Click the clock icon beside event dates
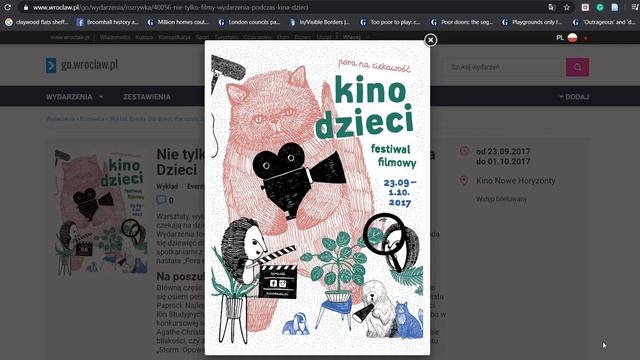Image resolution: width=640 pixels, height=360 pixels. [464, 151]
